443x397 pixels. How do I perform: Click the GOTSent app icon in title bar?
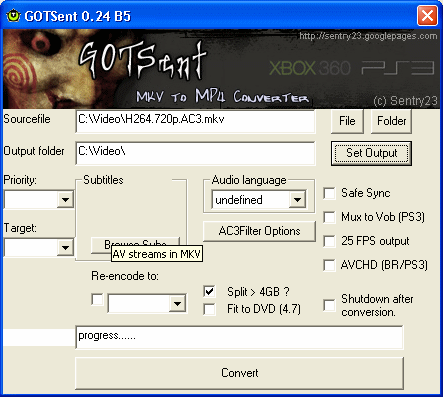[x=13, y=15]
